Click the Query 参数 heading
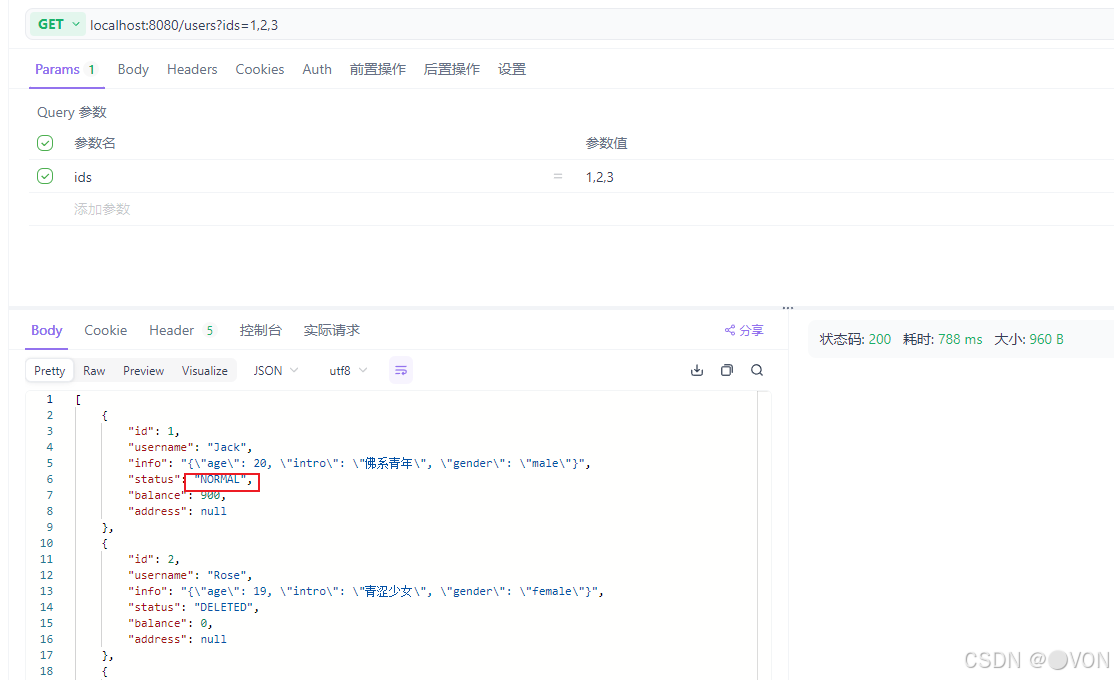 tap(72, 112)
